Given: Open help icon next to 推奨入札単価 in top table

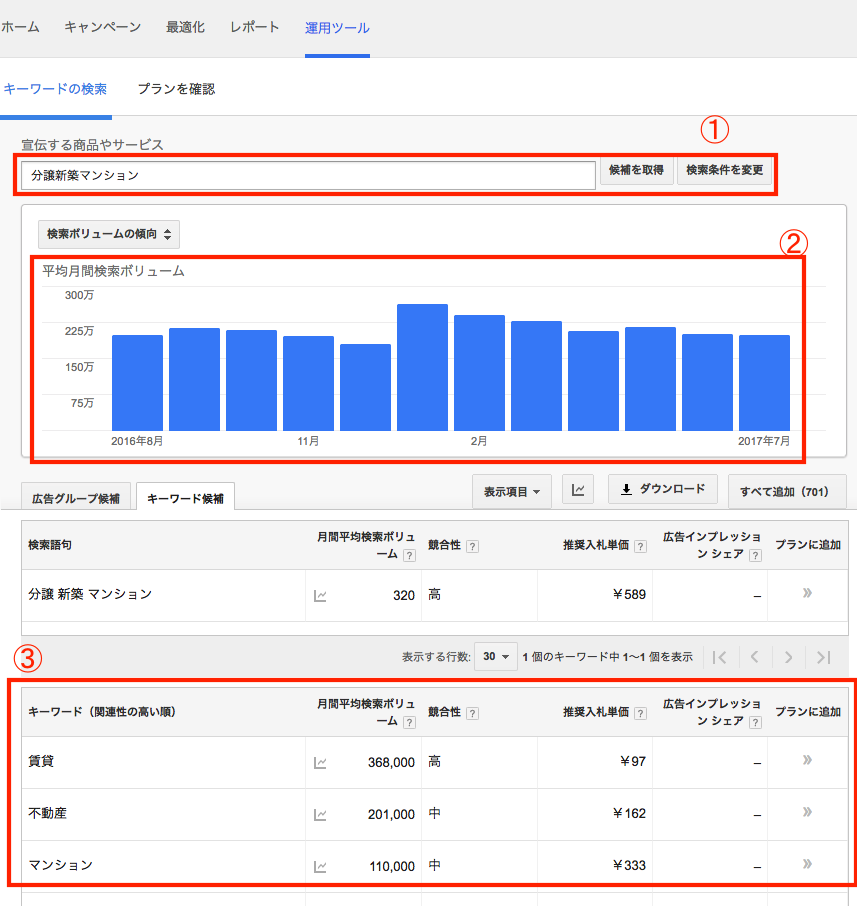Looking at the screenshot, I should tap(640, 546).
